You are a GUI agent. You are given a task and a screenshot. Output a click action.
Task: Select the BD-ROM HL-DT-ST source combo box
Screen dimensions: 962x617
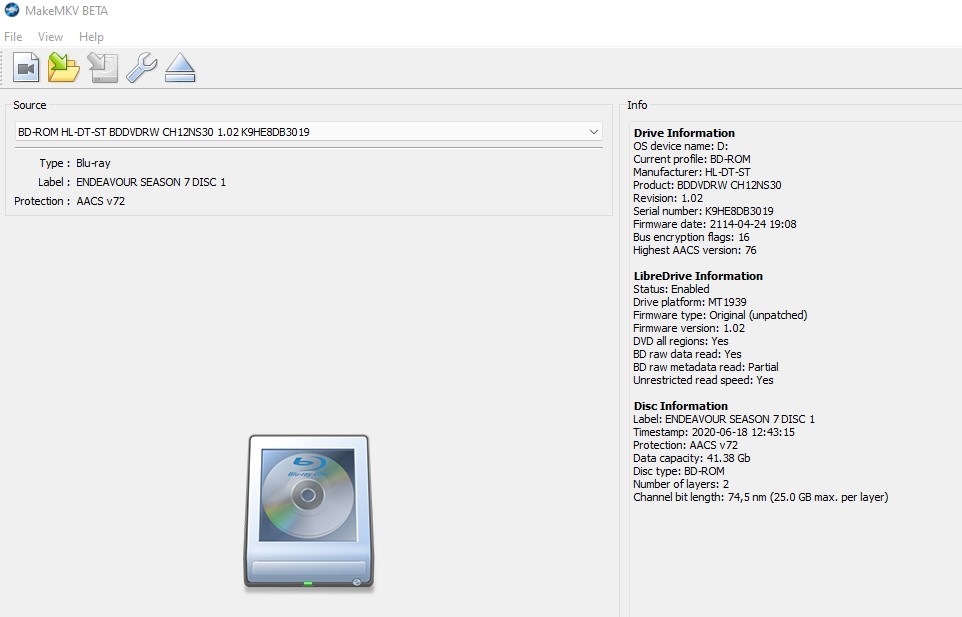pyautogui.click(x=309, y=132)
